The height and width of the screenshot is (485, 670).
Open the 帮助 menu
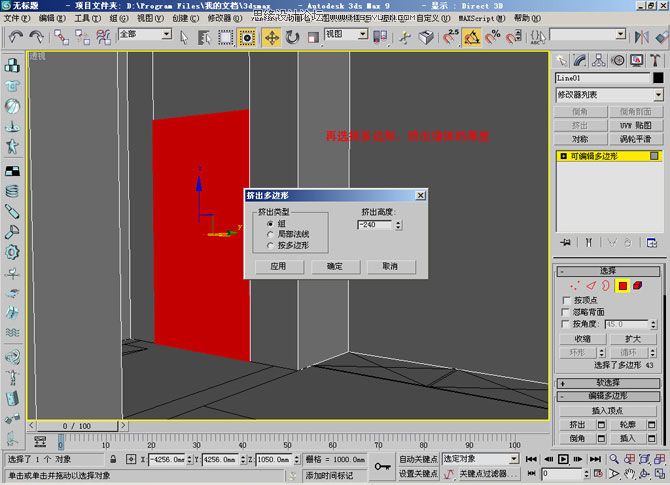[x=527, y=18]
